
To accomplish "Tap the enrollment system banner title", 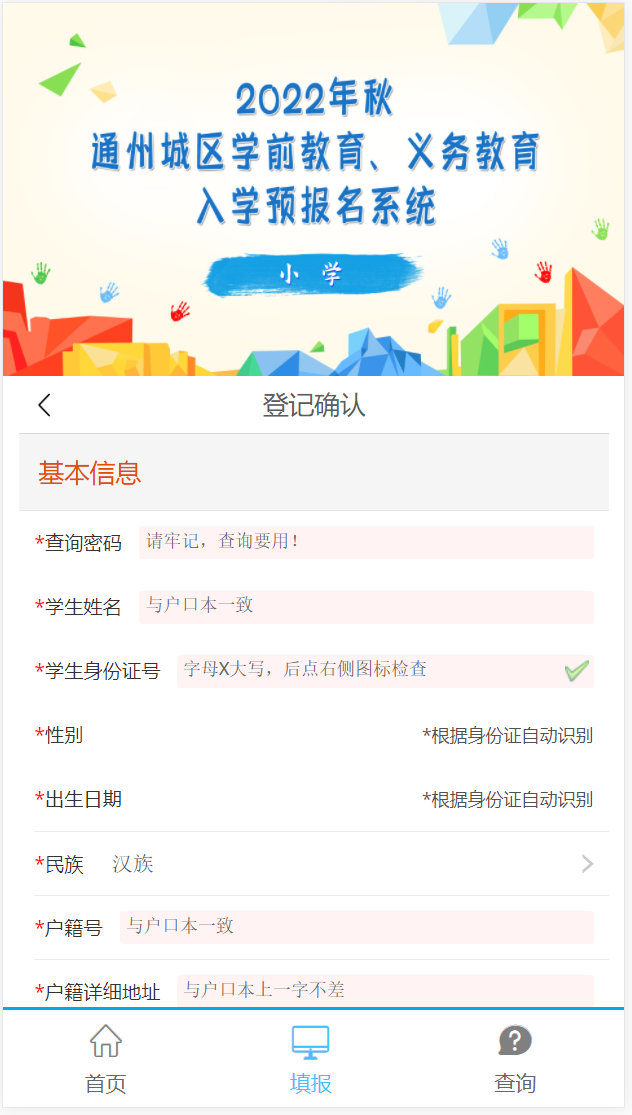I will pyautogui.click(x=314, y=154).
